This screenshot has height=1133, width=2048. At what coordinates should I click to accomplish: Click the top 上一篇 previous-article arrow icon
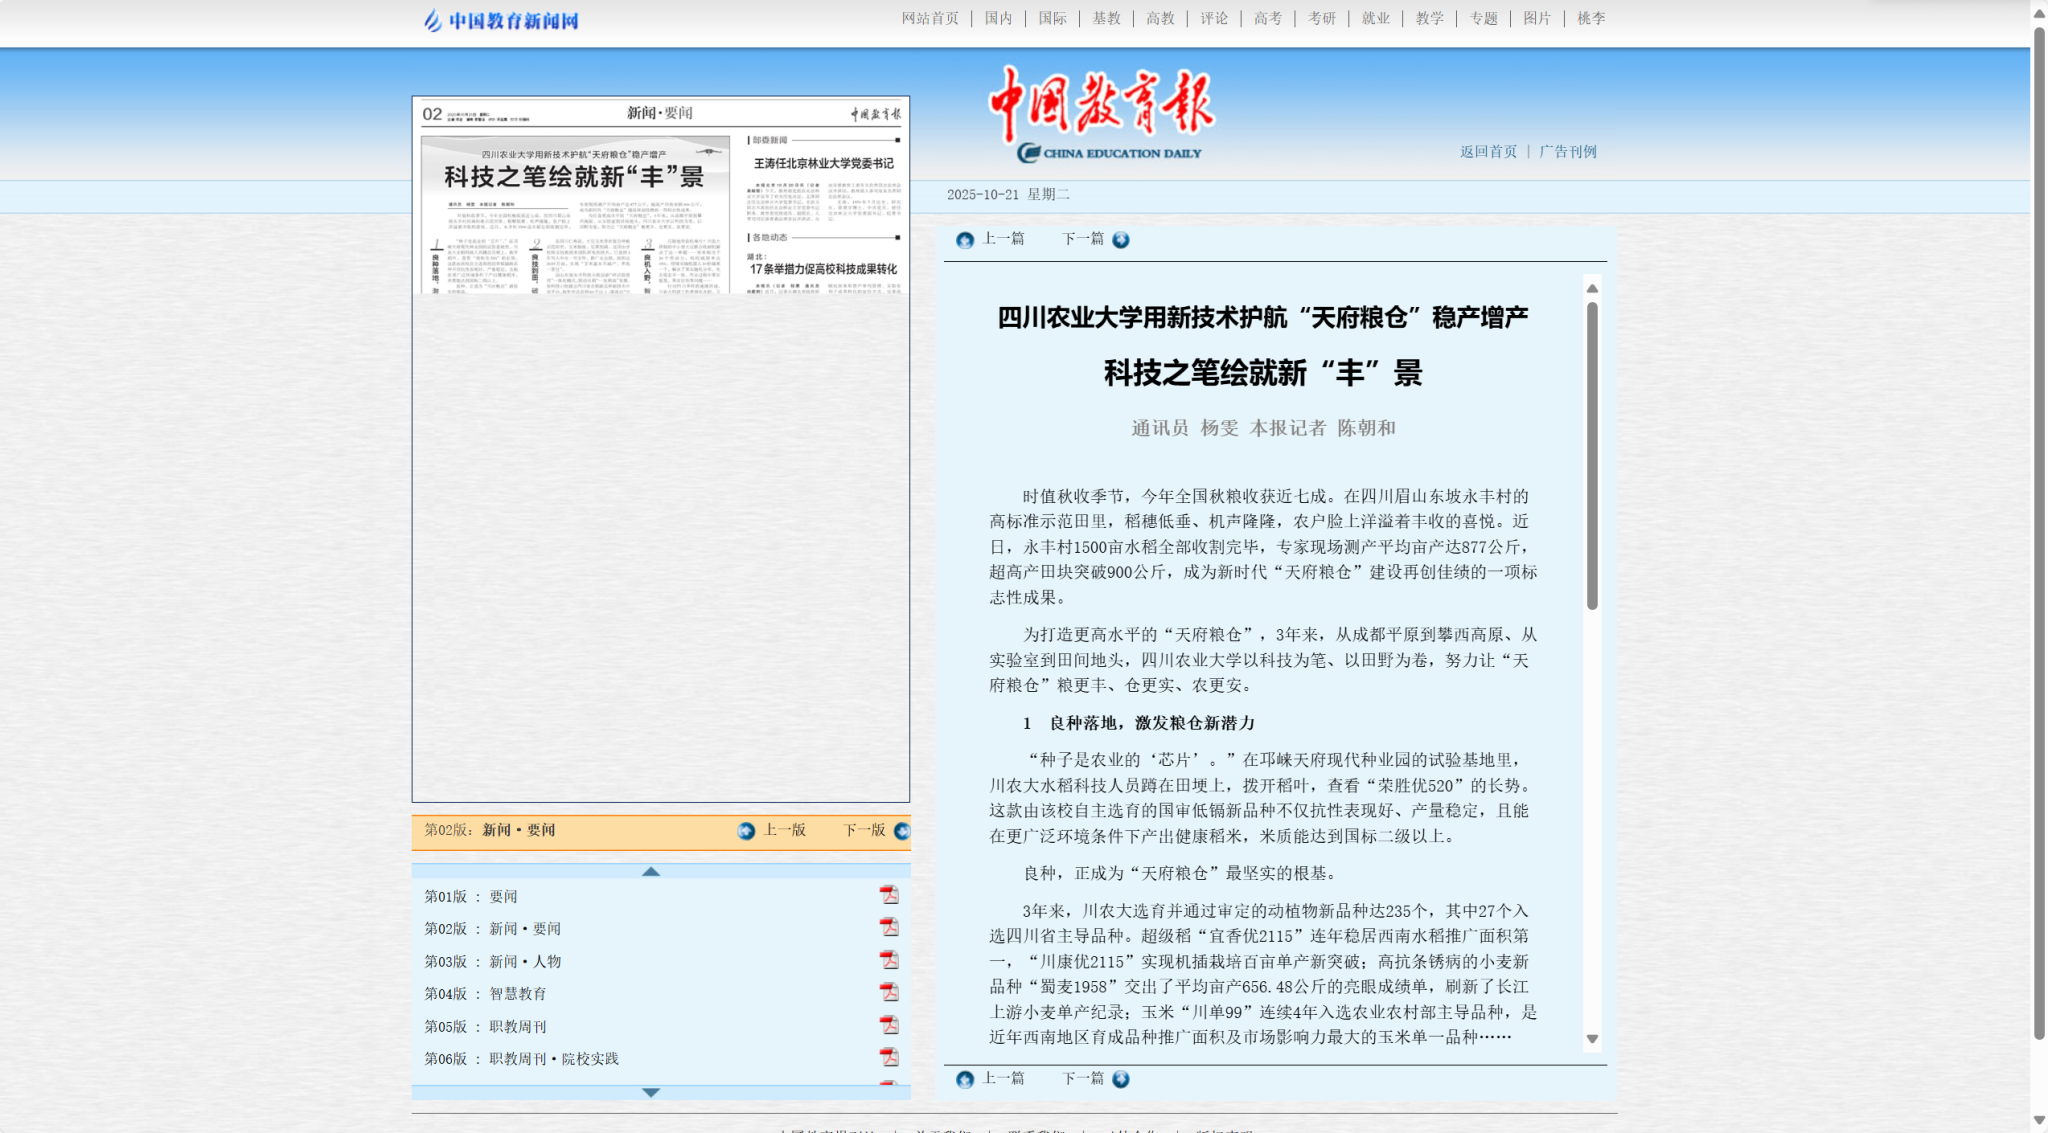tap(965, 240)
